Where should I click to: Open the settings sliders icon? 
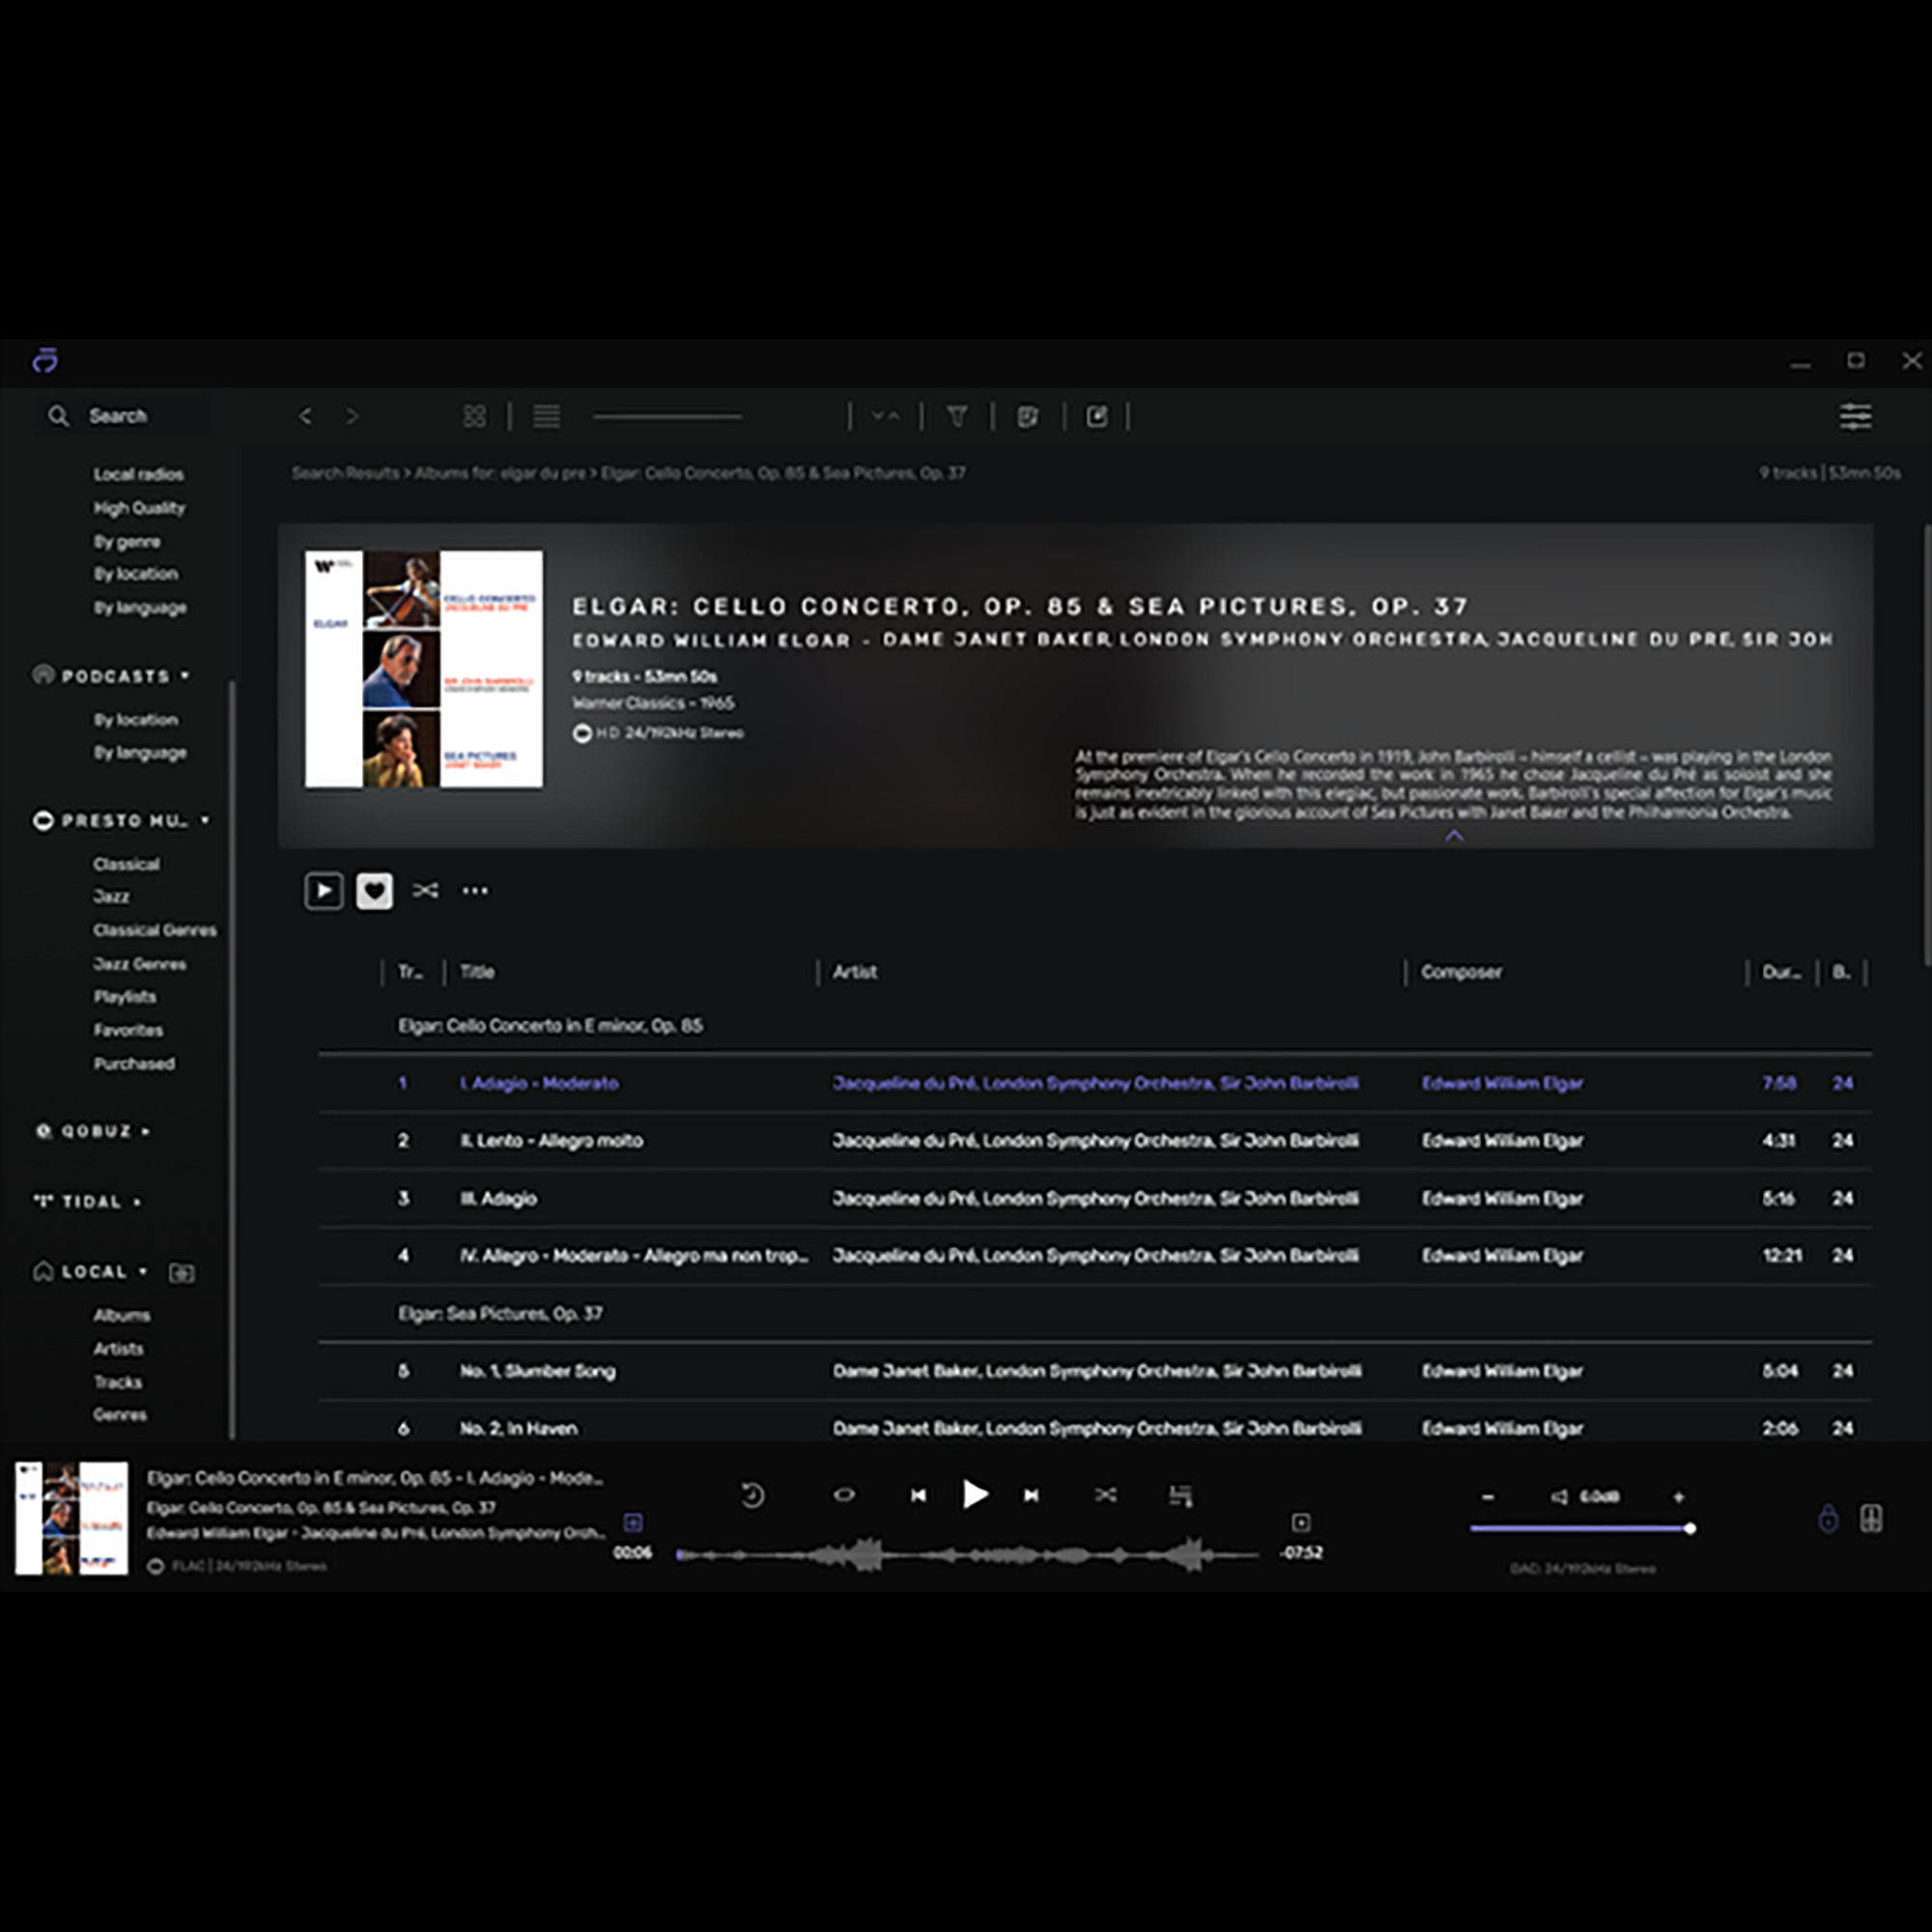pyautogui.click(x=1855, y=416)
